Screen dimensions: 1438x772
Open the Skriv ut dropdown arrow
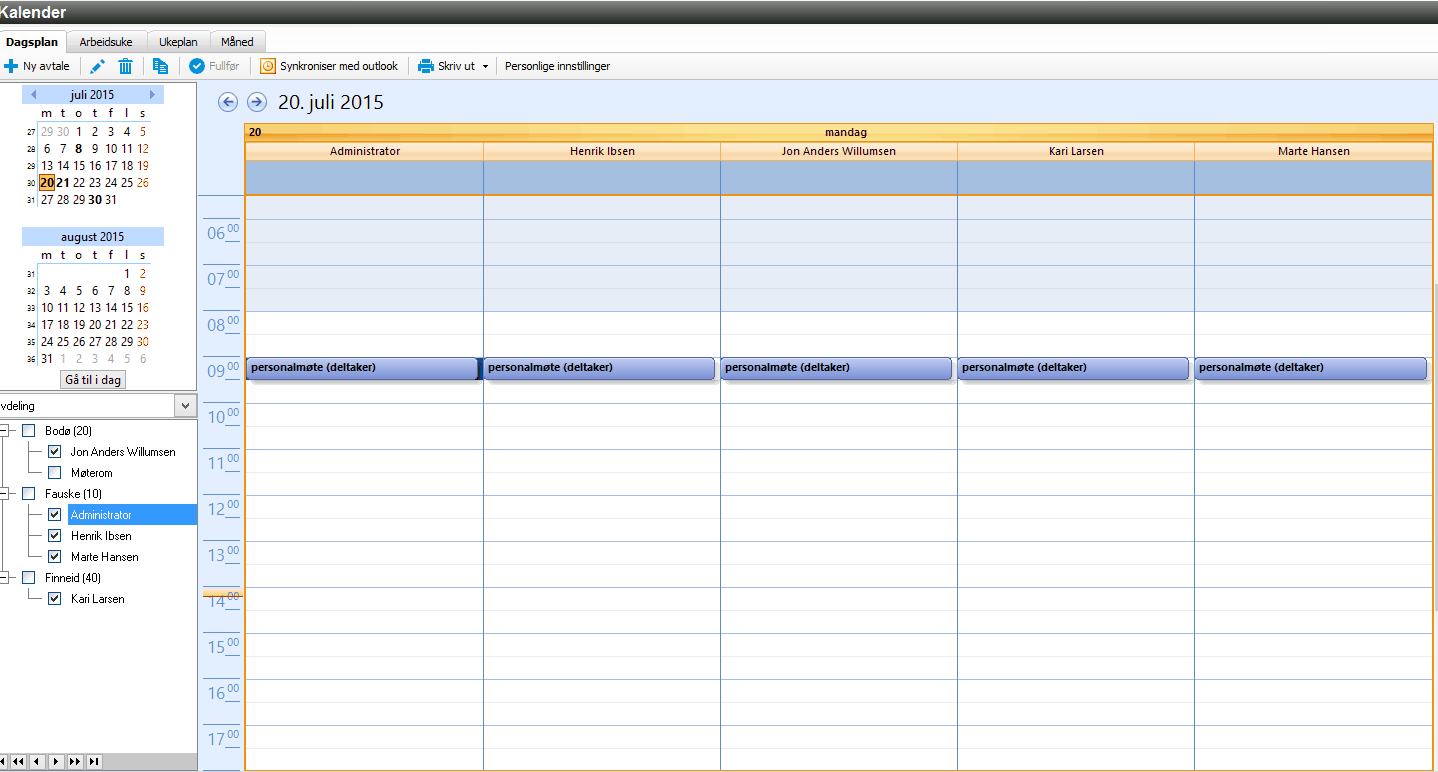(485, 67)
